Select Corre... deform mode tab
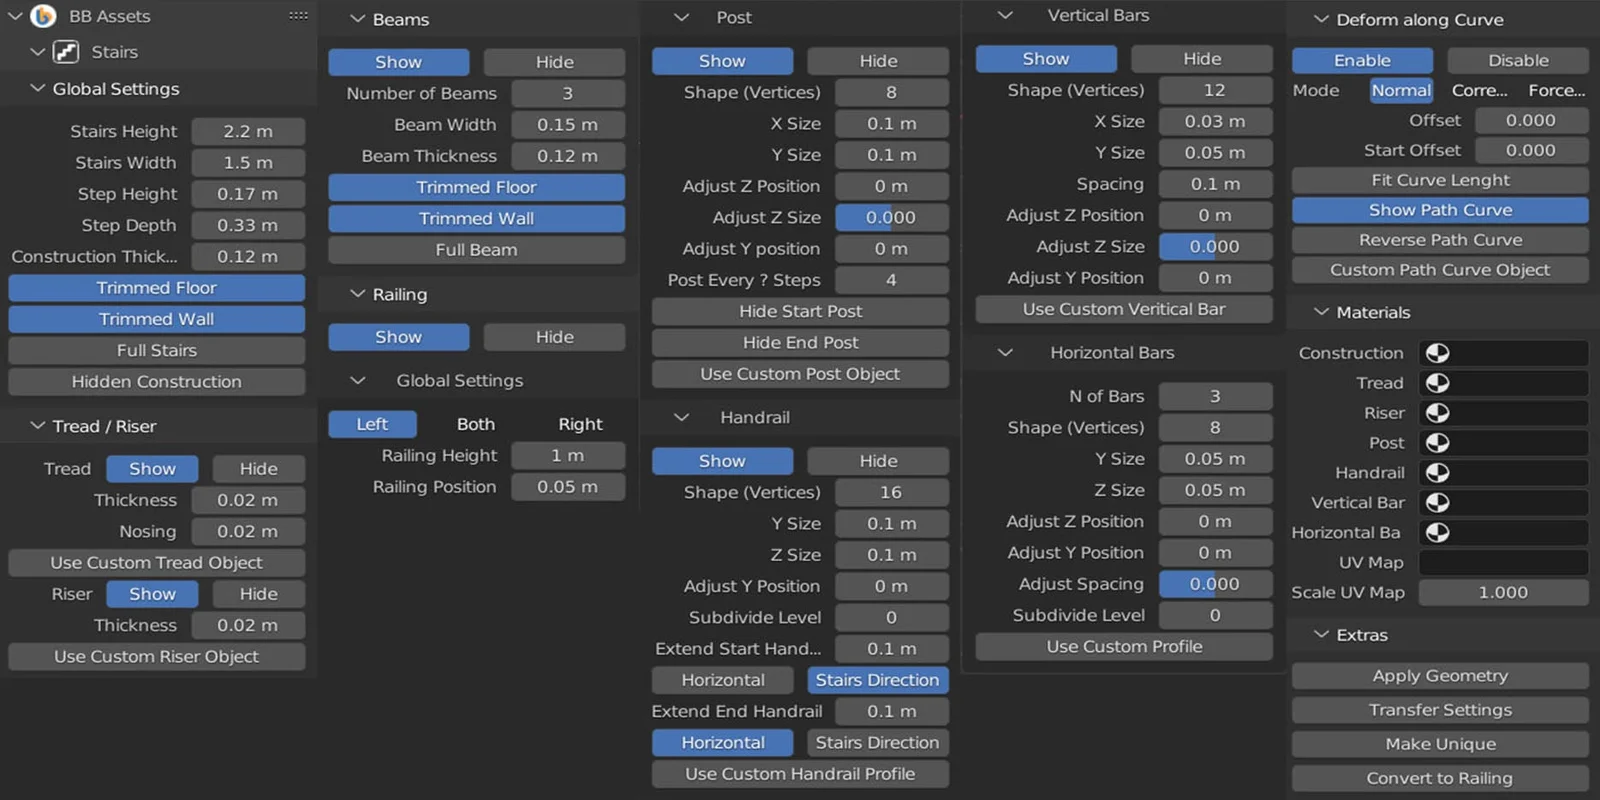The width and height of the screenshot is (1600, 800). pos(1479,91)
